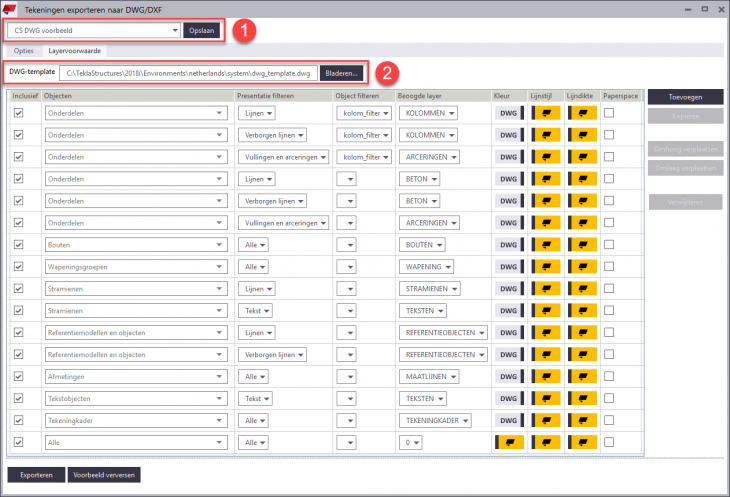
Task: Click line thickness icon in WAPENING row
Action: coord(582,266)
